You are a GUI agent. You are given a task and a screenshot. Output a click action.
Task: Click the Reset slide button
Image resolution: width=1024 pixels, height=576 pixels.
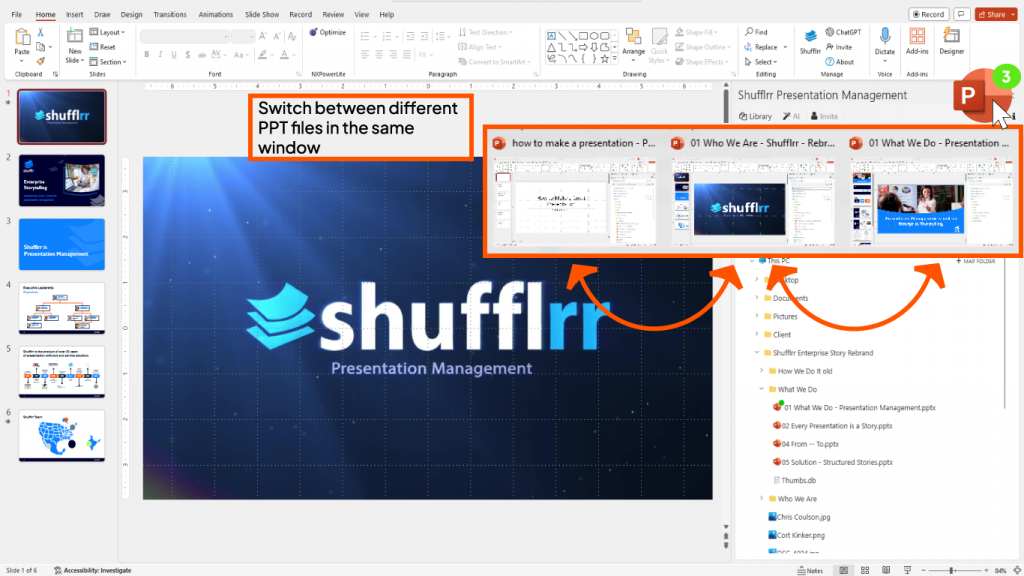pos(103,47)
